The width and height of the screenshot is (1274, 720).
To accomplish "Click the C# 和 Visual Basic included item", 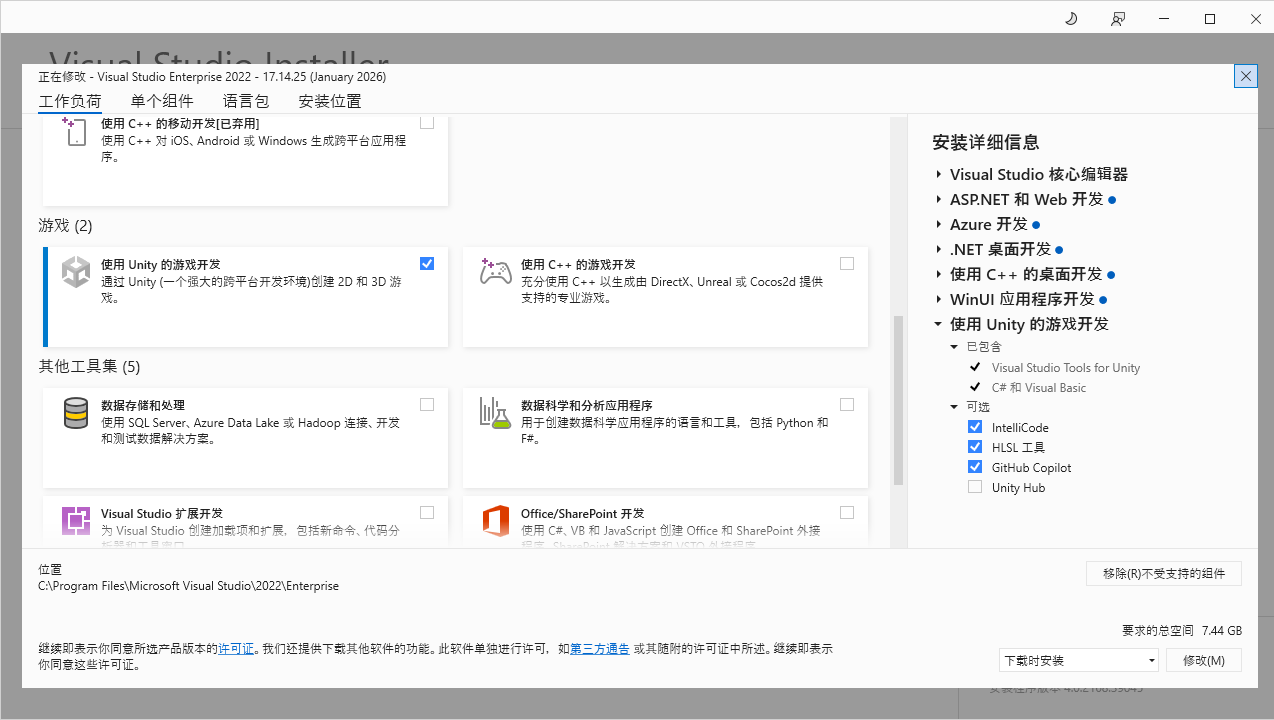I will pyautogui.click(x=1039, y=387).
